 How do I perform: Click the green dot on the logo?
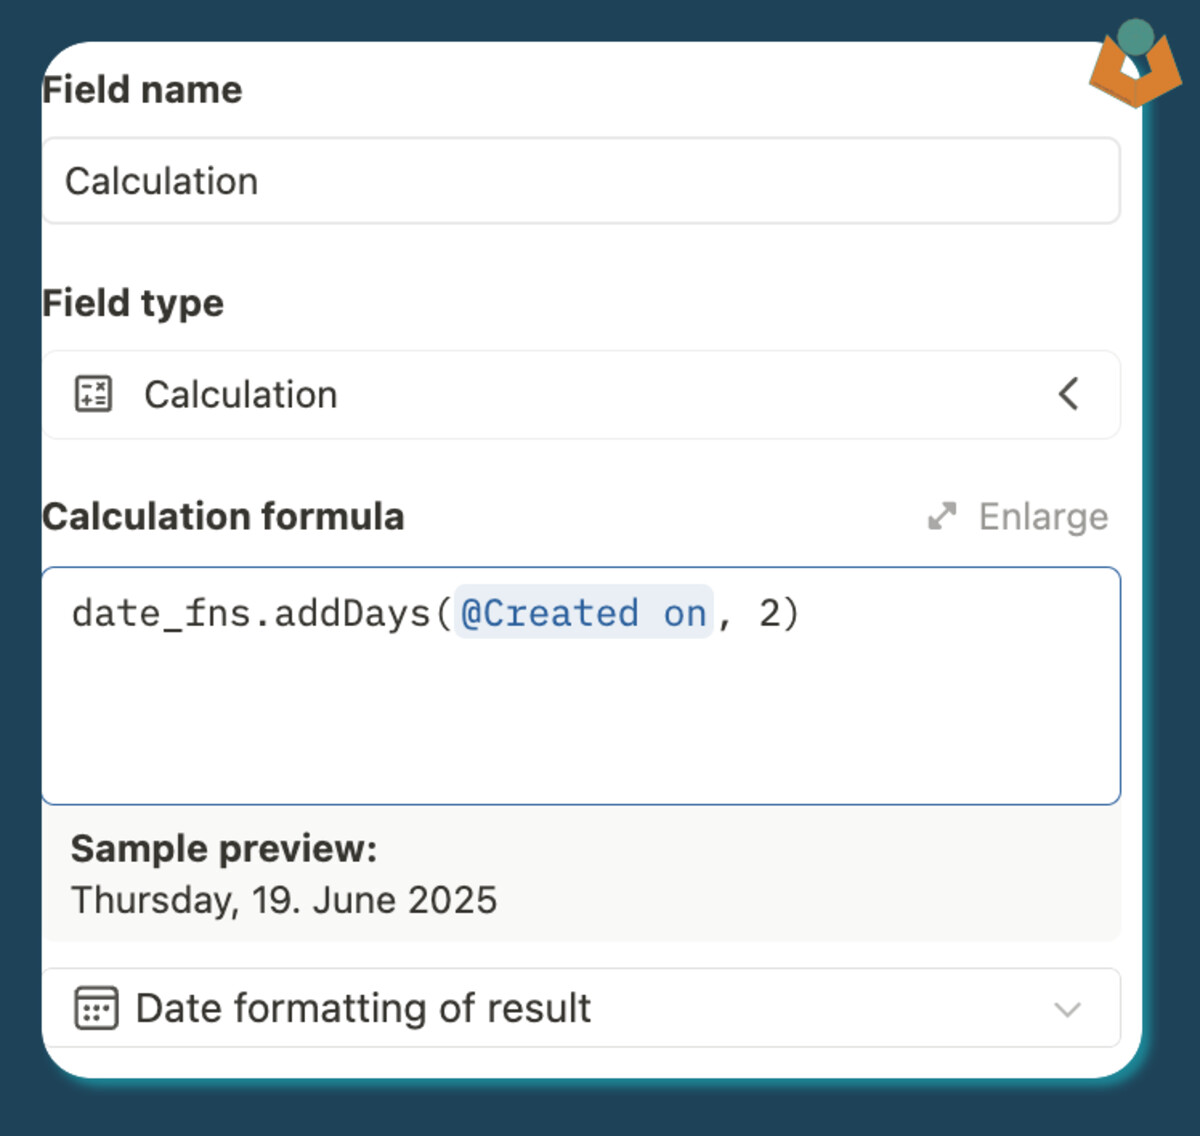point(1136,36)
